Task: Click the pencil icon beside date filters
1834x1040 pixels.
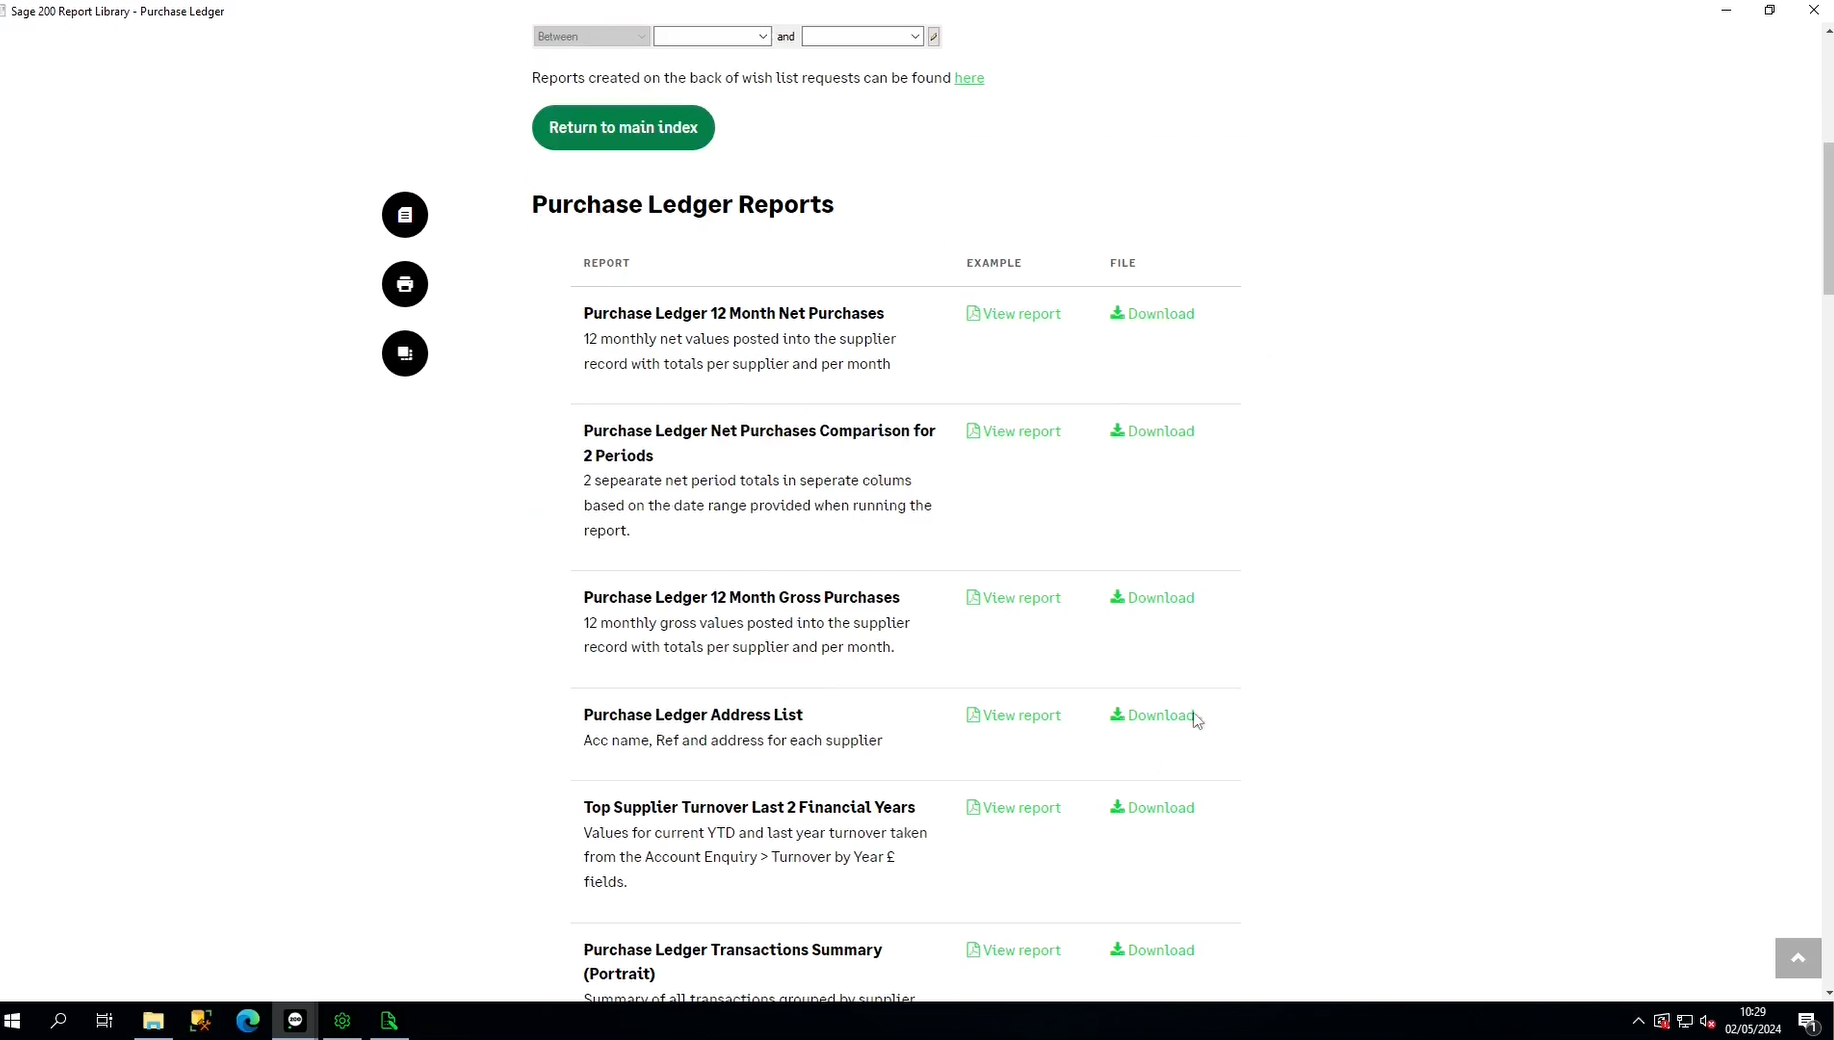Action: 933,37
